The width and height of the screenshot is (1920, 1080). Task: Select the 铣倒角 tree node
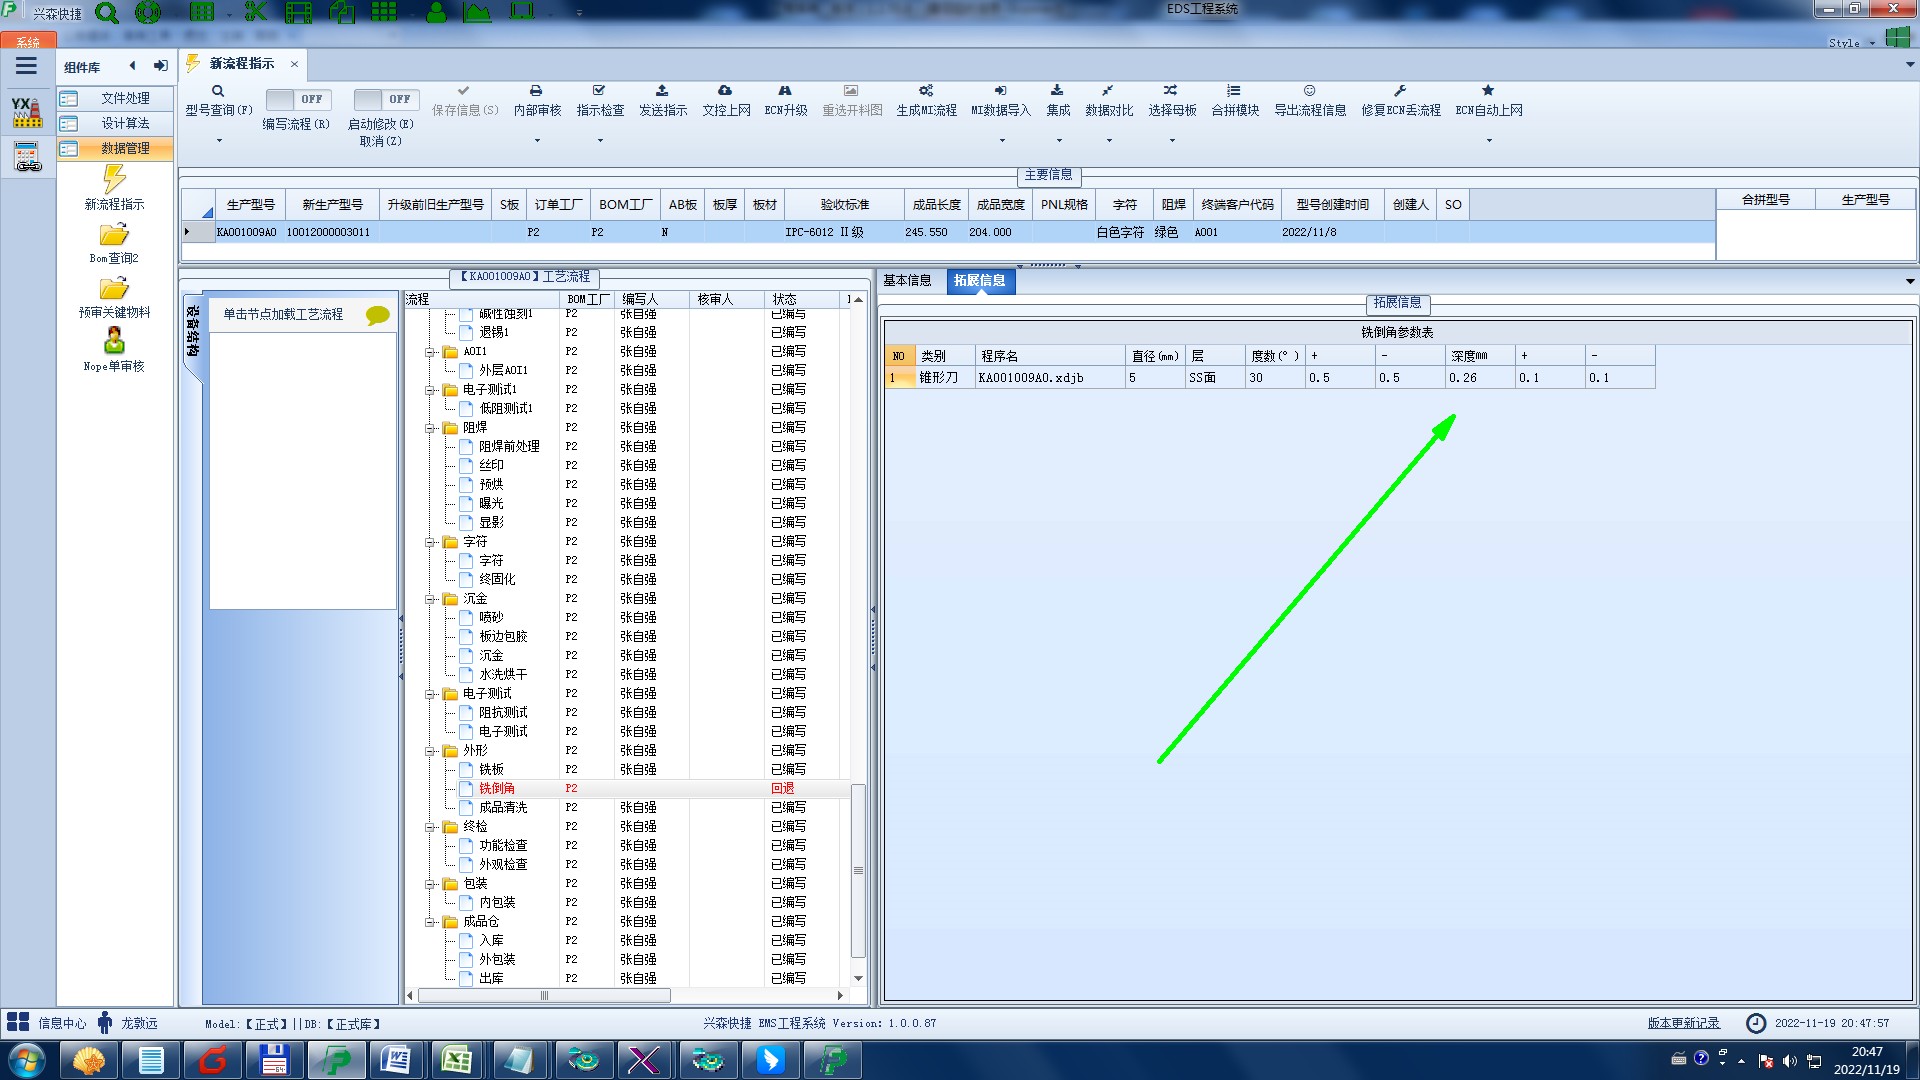click(497, 788)
